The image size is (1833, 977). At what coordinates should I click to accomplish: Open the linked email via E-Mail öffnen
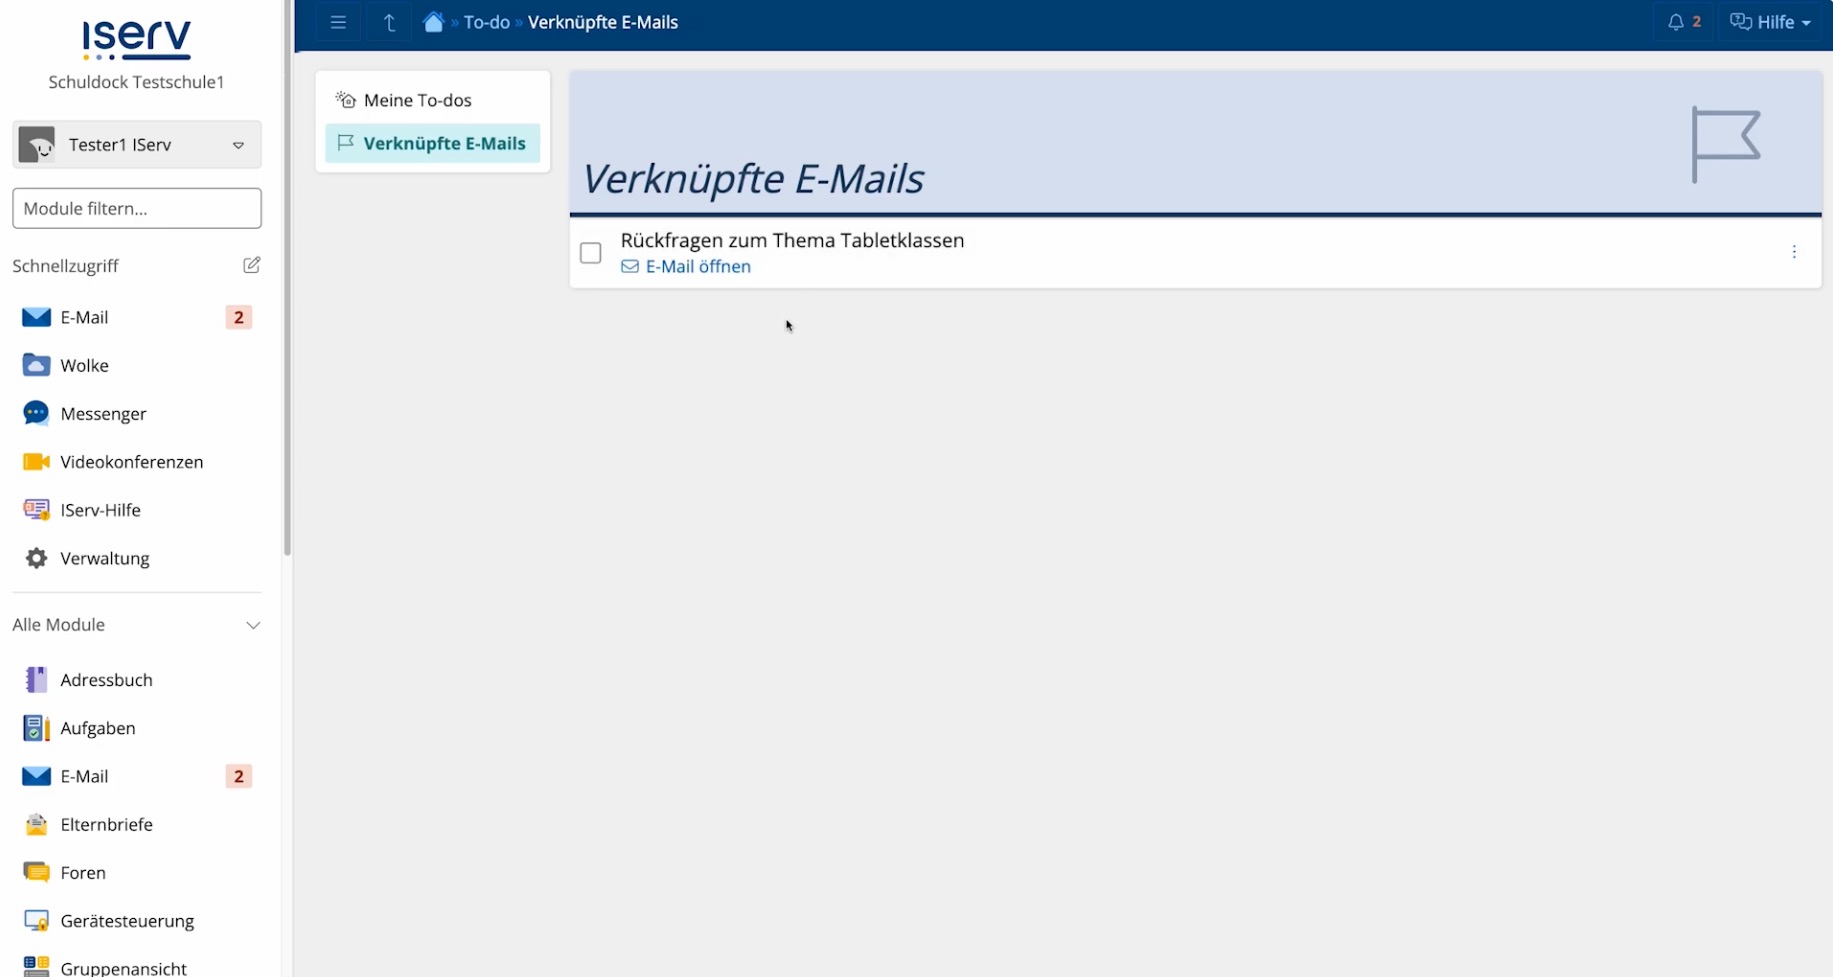coord(697,266)
